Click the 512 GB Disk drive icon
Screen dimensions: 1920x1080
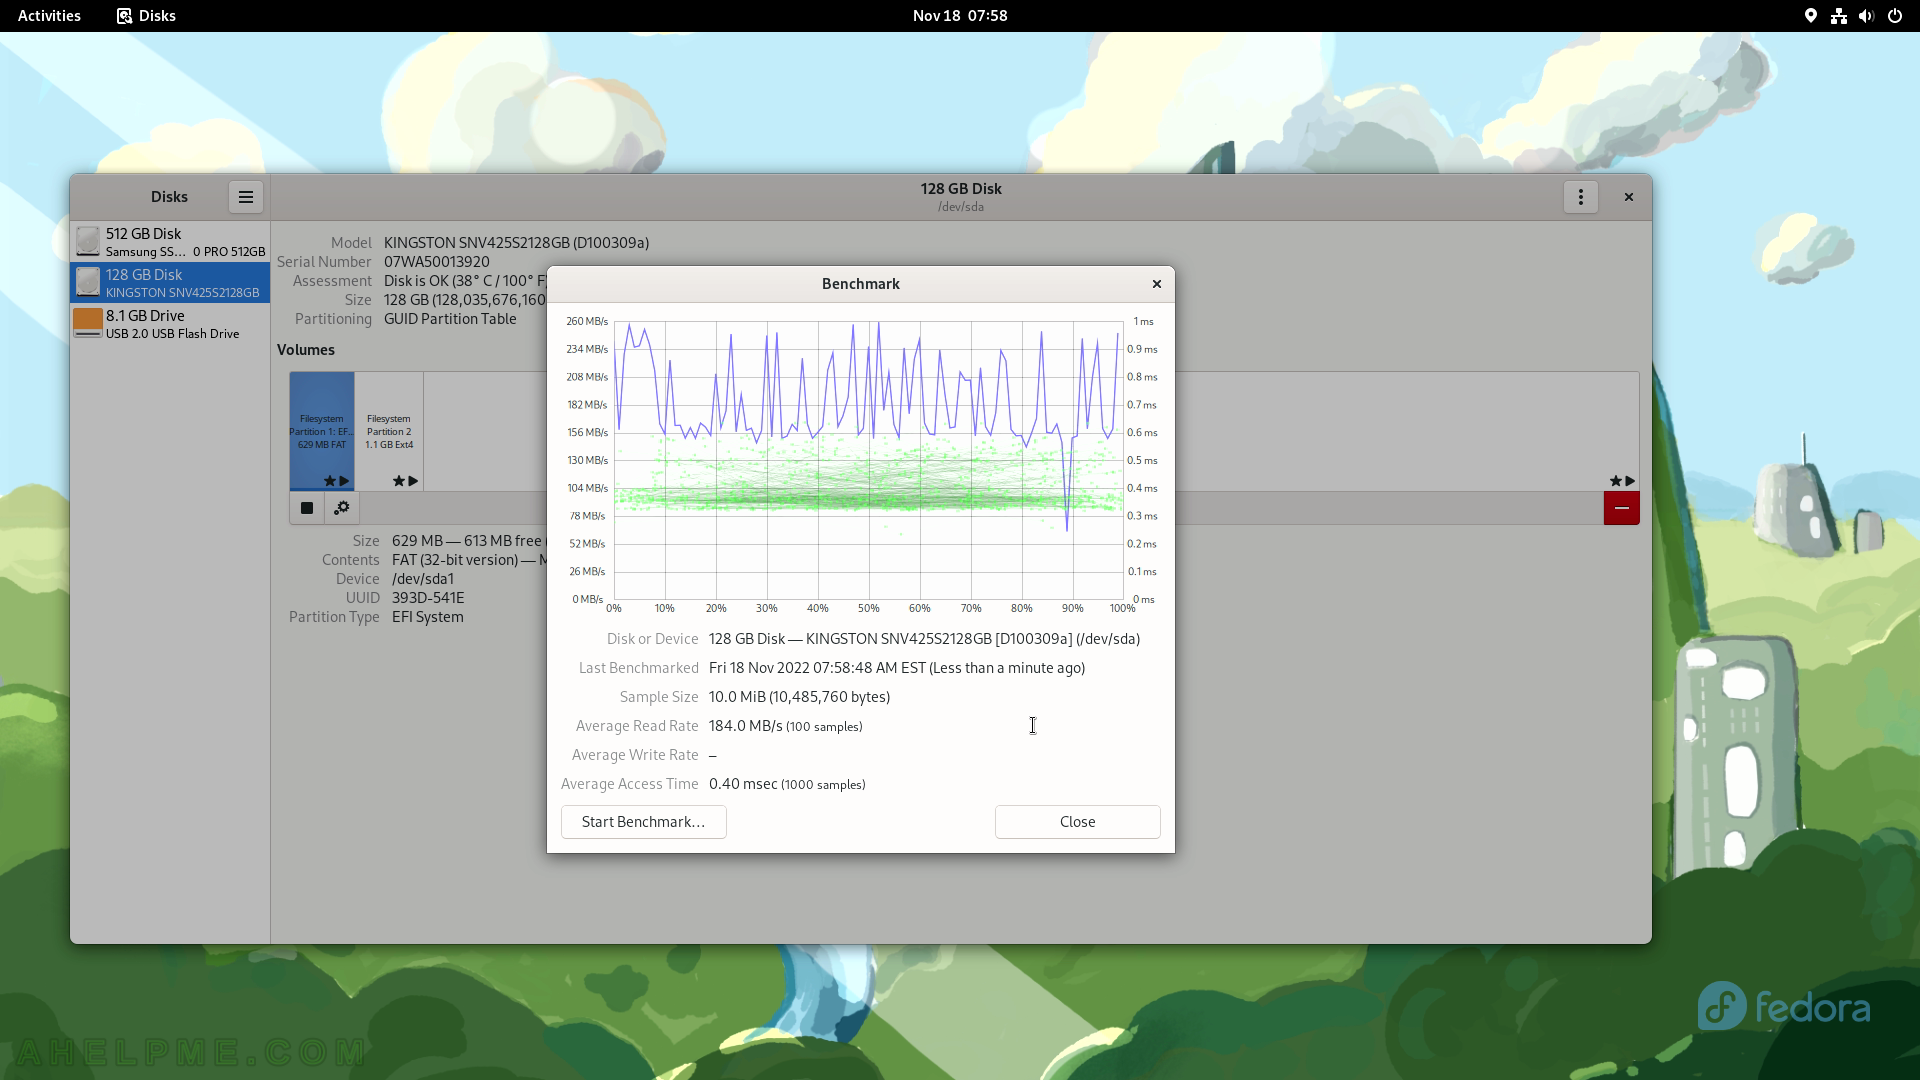[88, 242]
